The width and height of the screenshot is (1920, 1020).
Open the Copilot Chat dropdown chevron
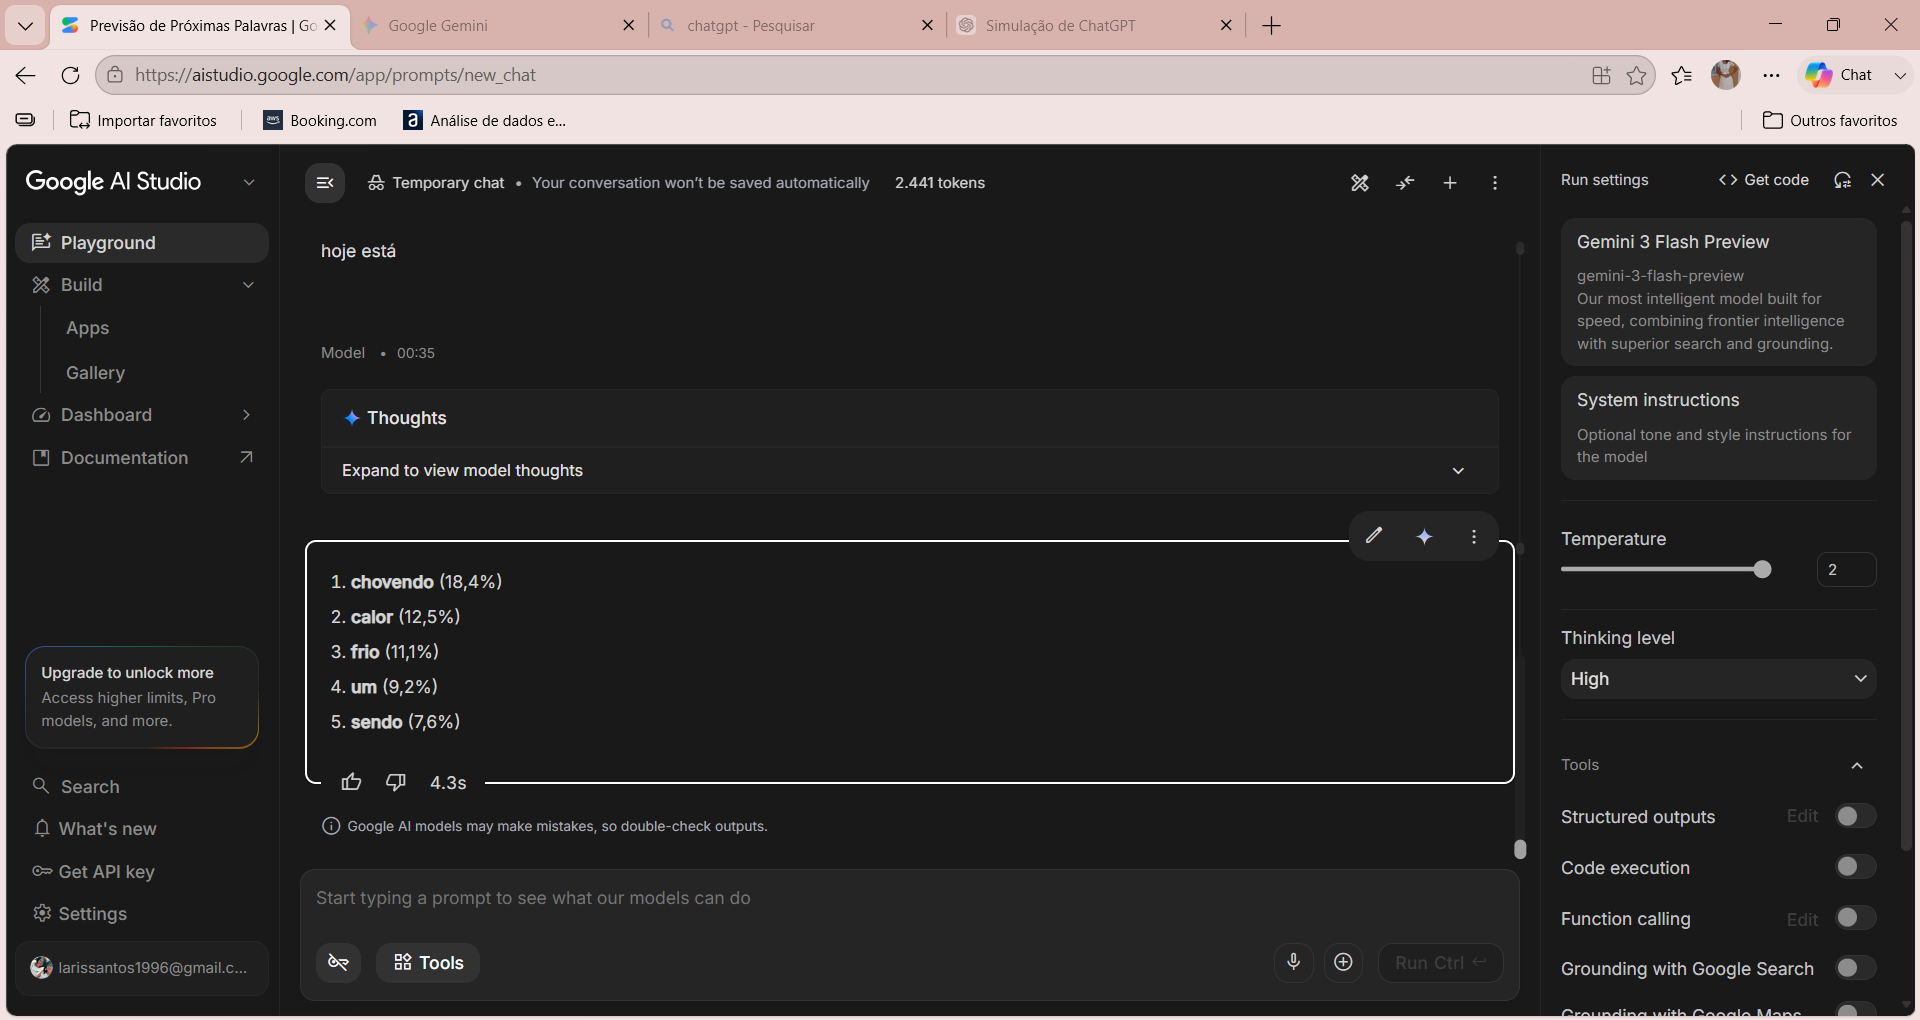[1900, 75]
